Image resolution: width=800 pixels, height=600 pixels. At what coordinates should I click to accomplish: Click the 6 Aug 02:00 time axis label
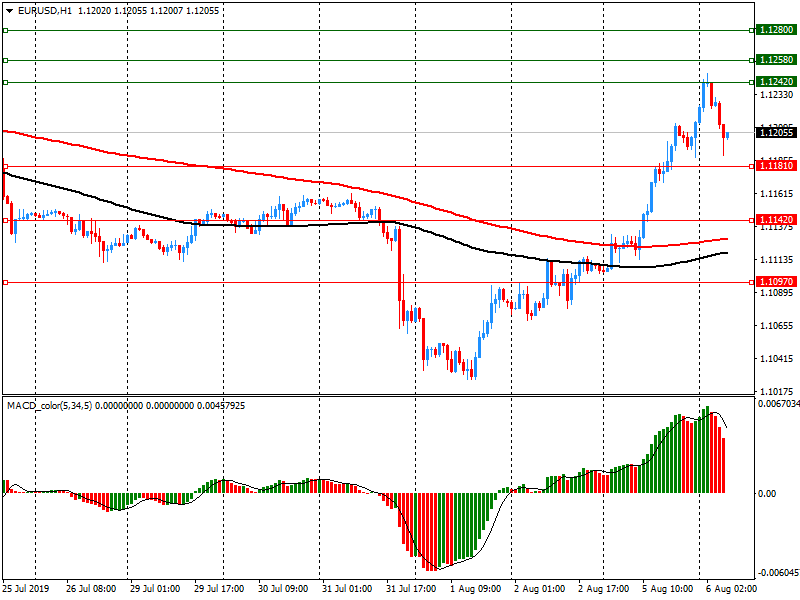(x=731, y=589)
